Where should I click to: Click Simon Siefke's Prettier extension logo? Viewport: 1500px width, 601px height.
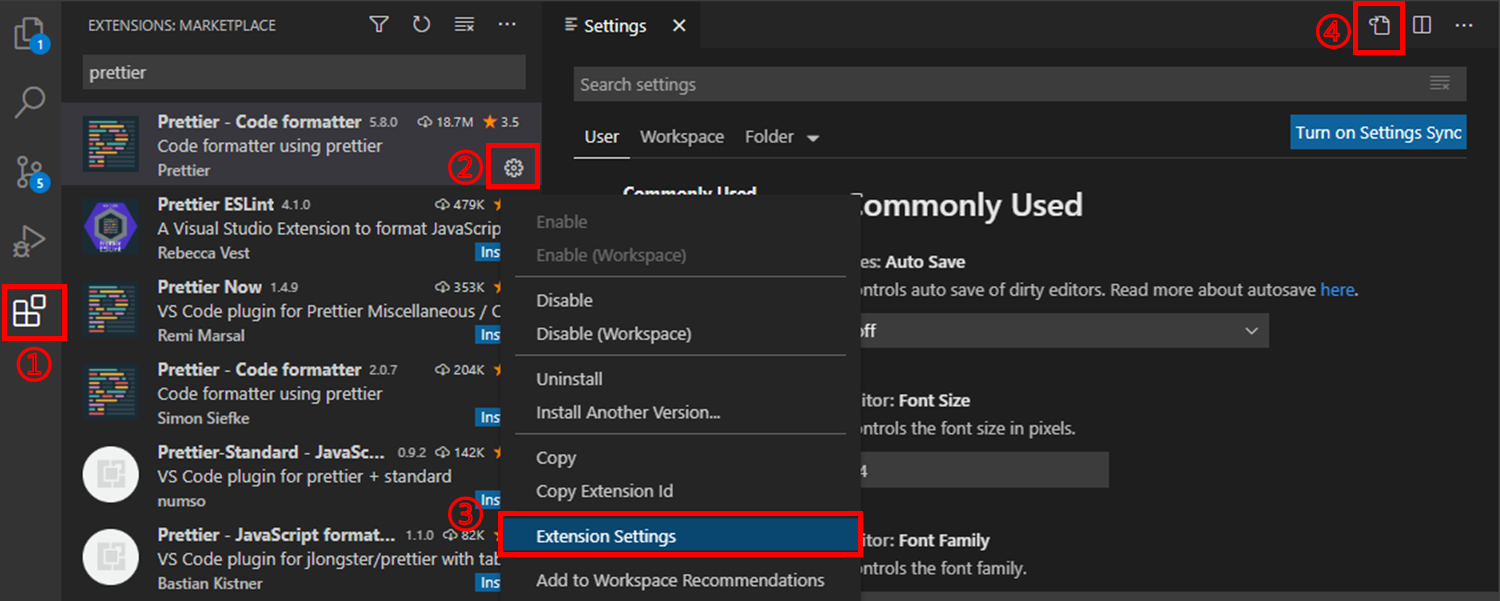pyautogui.click(x=110, y=393)
